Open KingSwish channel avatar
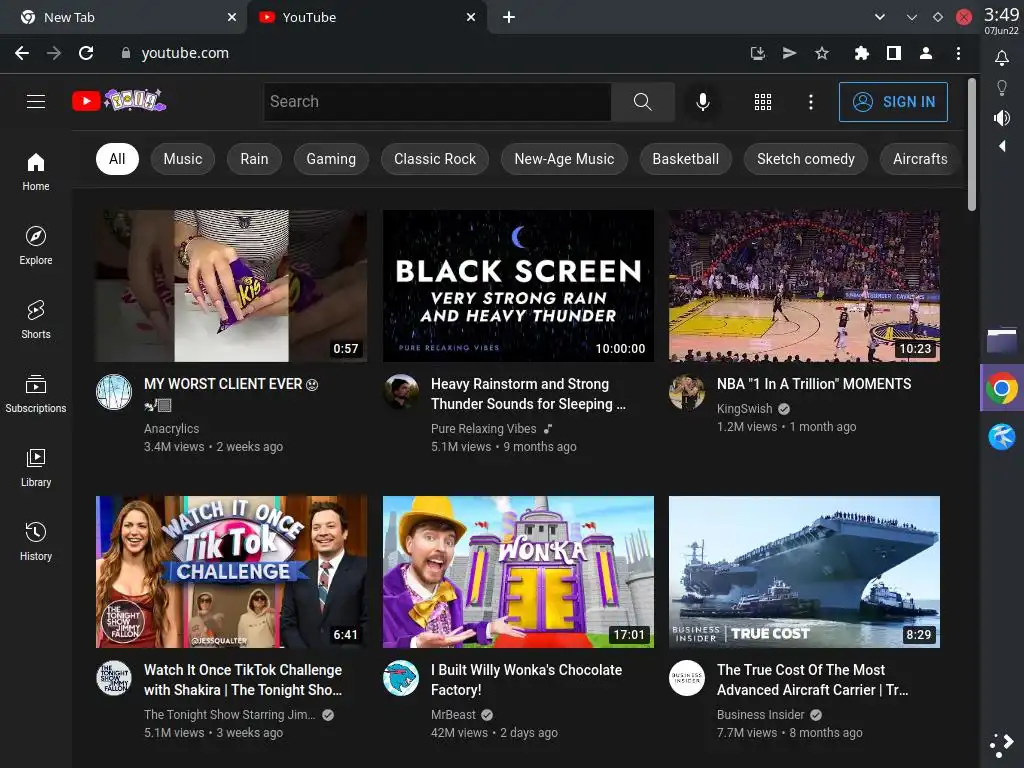The width and height of the screenshot is (1024, 768). coord(687,392)
